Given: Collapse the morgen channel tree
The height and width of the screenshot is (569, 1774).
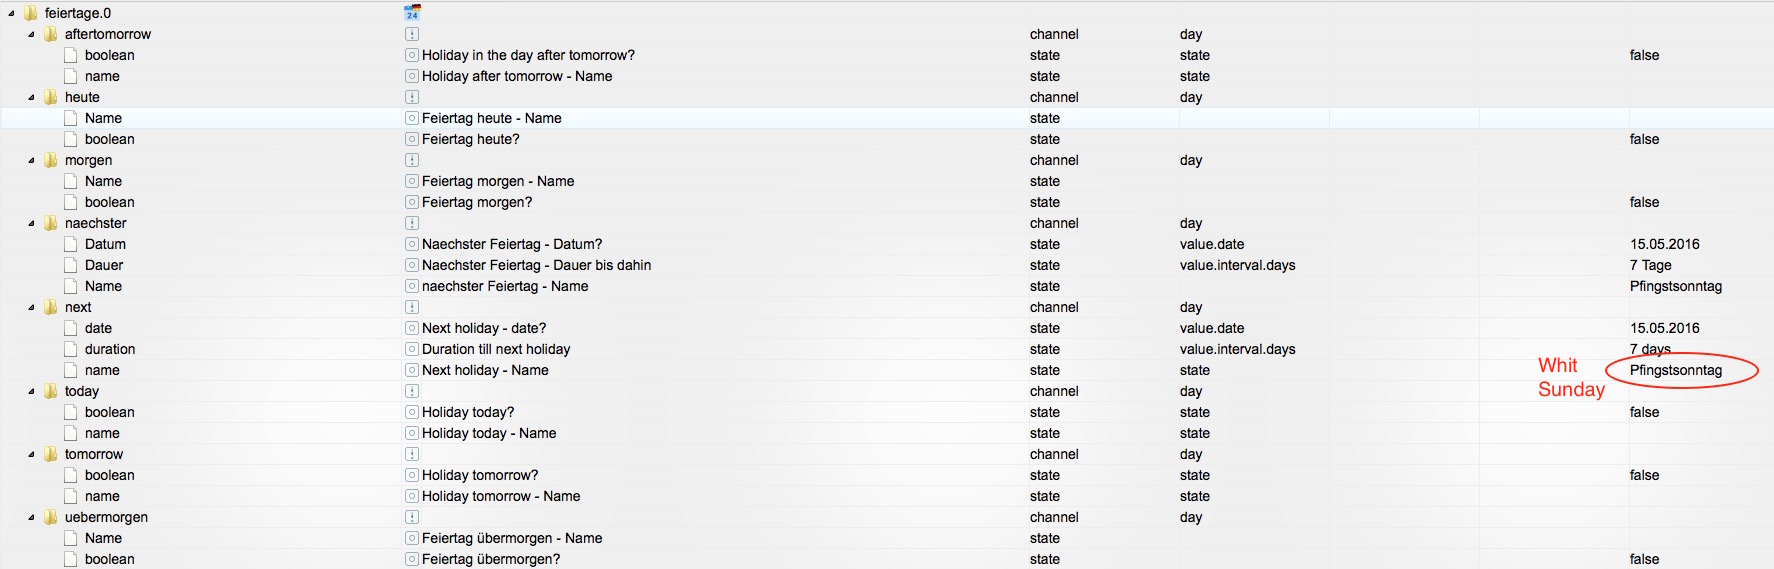Looking at the screenshot, I should pyautogui.click(x=31, y=160).
